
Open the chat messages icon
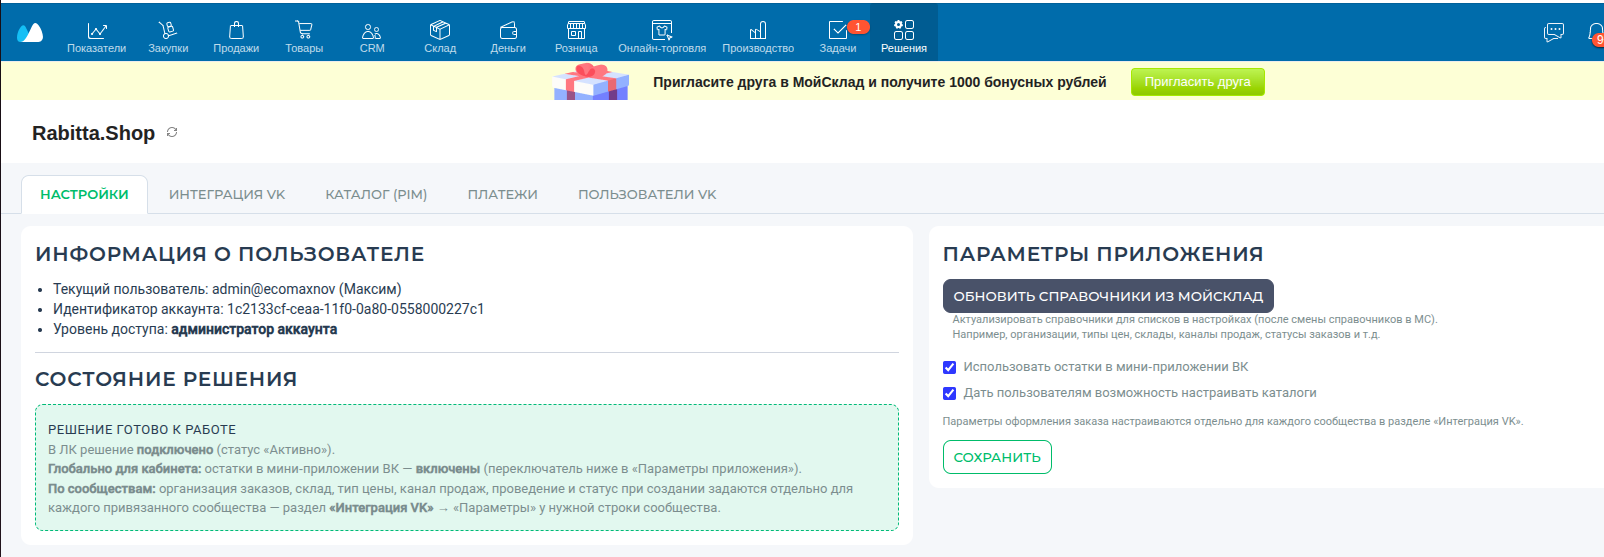1554,32
